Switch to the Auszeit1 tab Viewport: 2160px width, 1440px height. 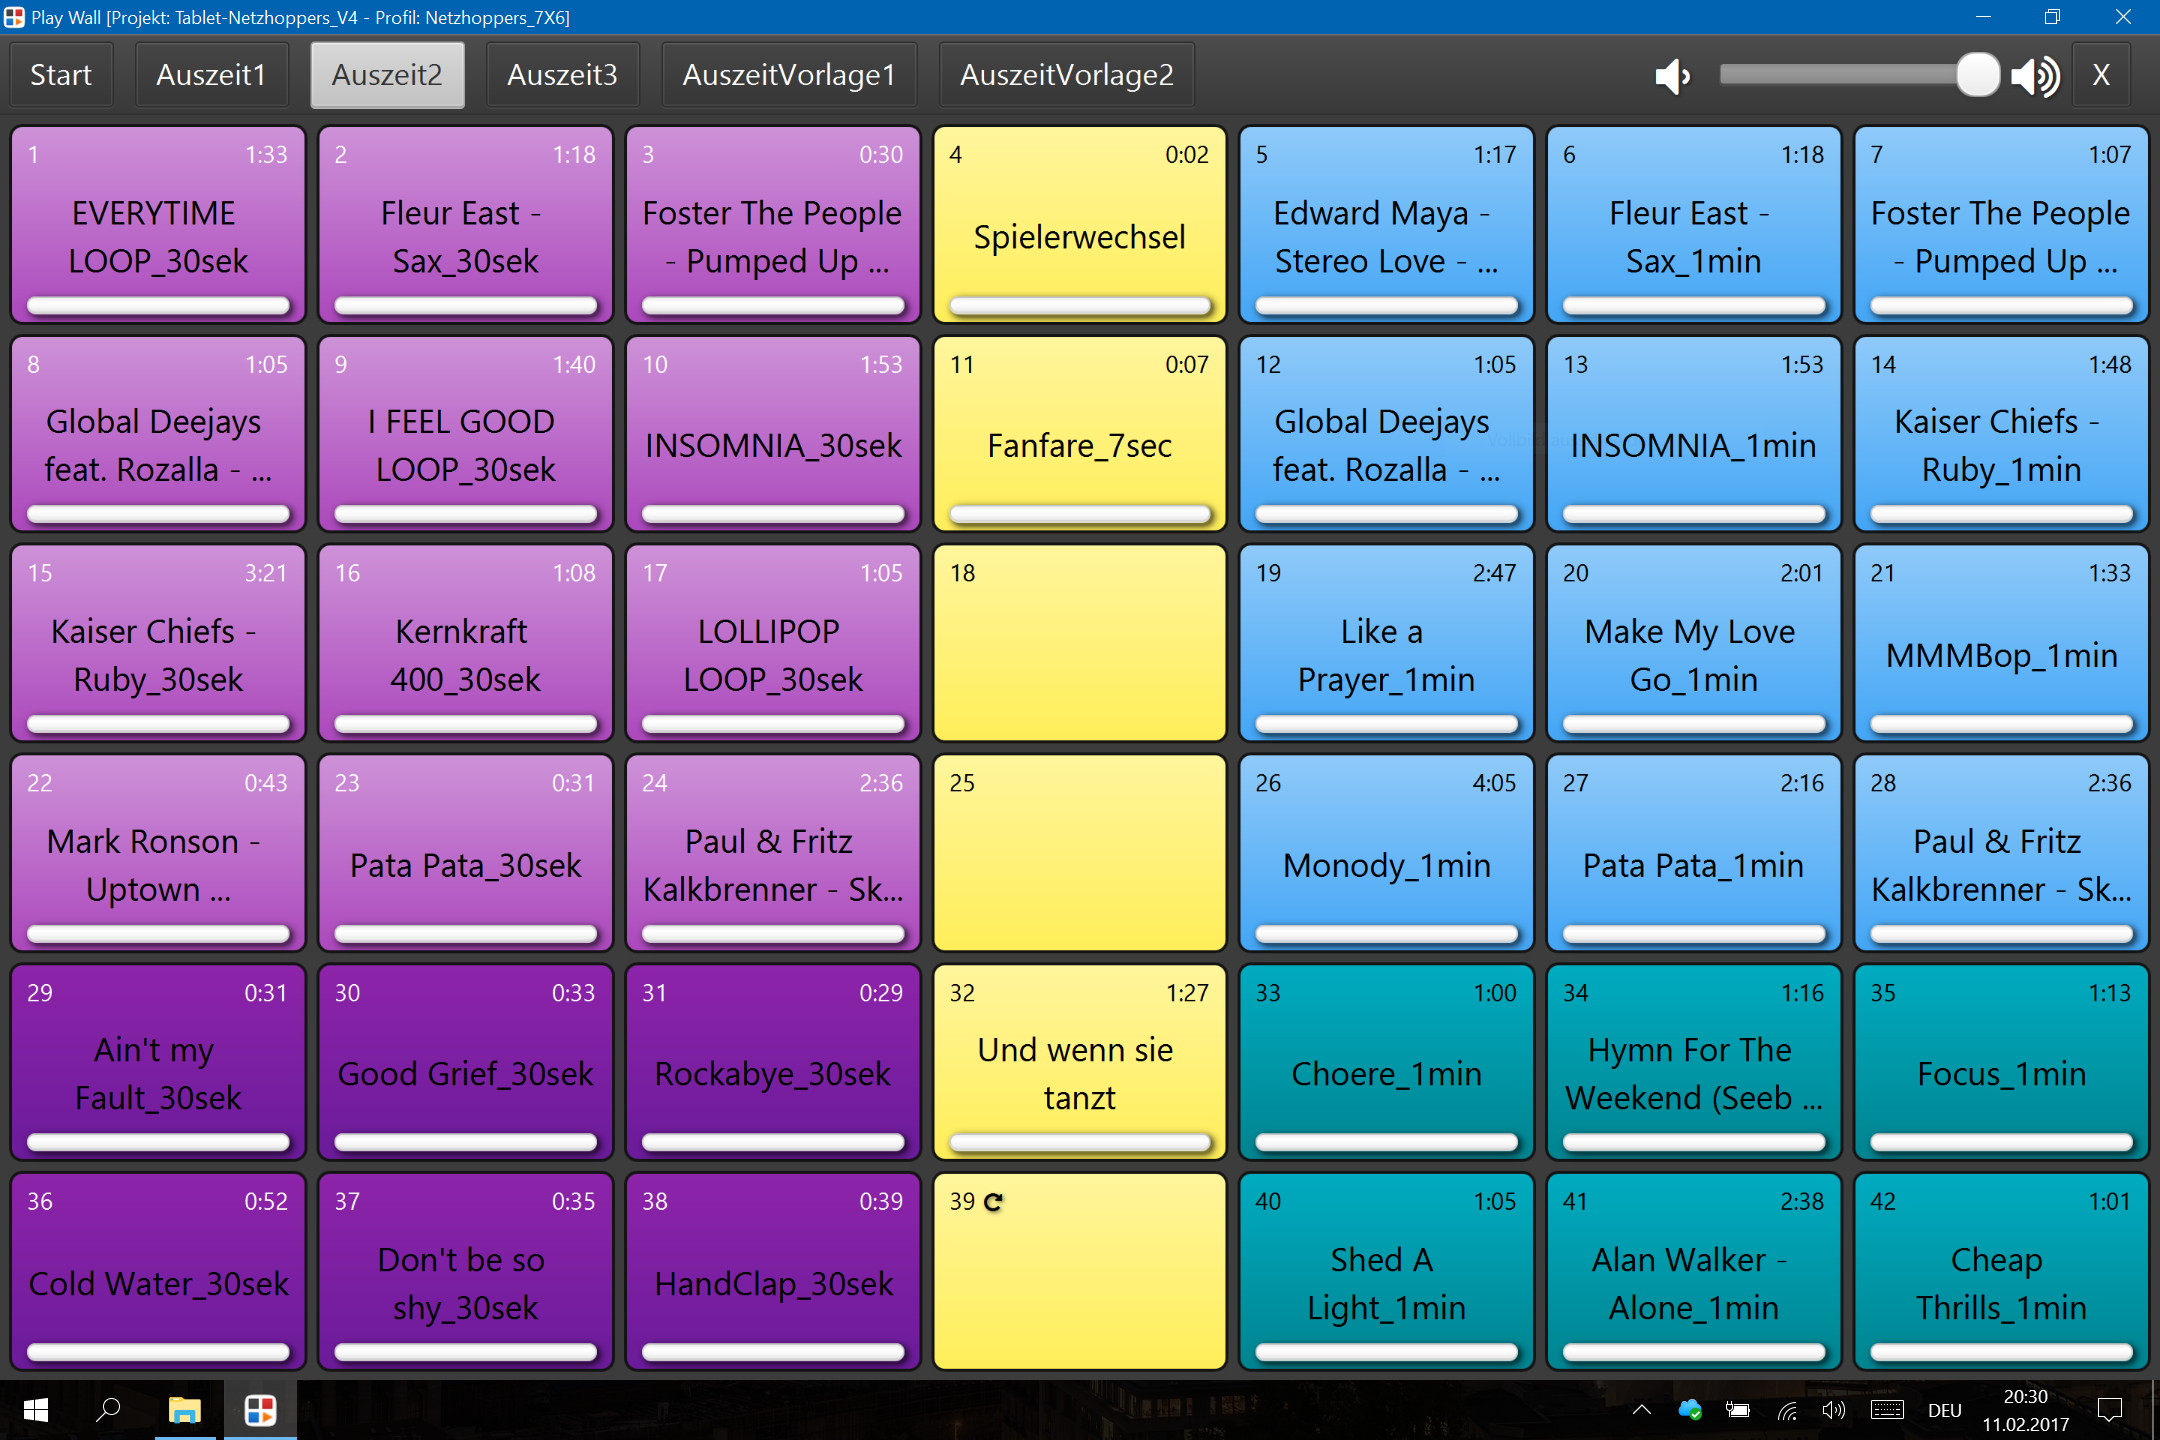[x=211, y=75]
